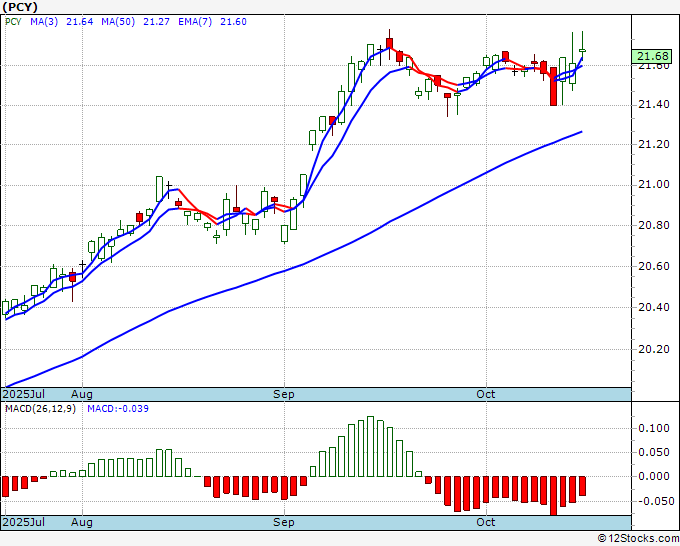Click the Sep label on MACD axis
The width and height of the screenshot is (680, 546).
point(284,522)
